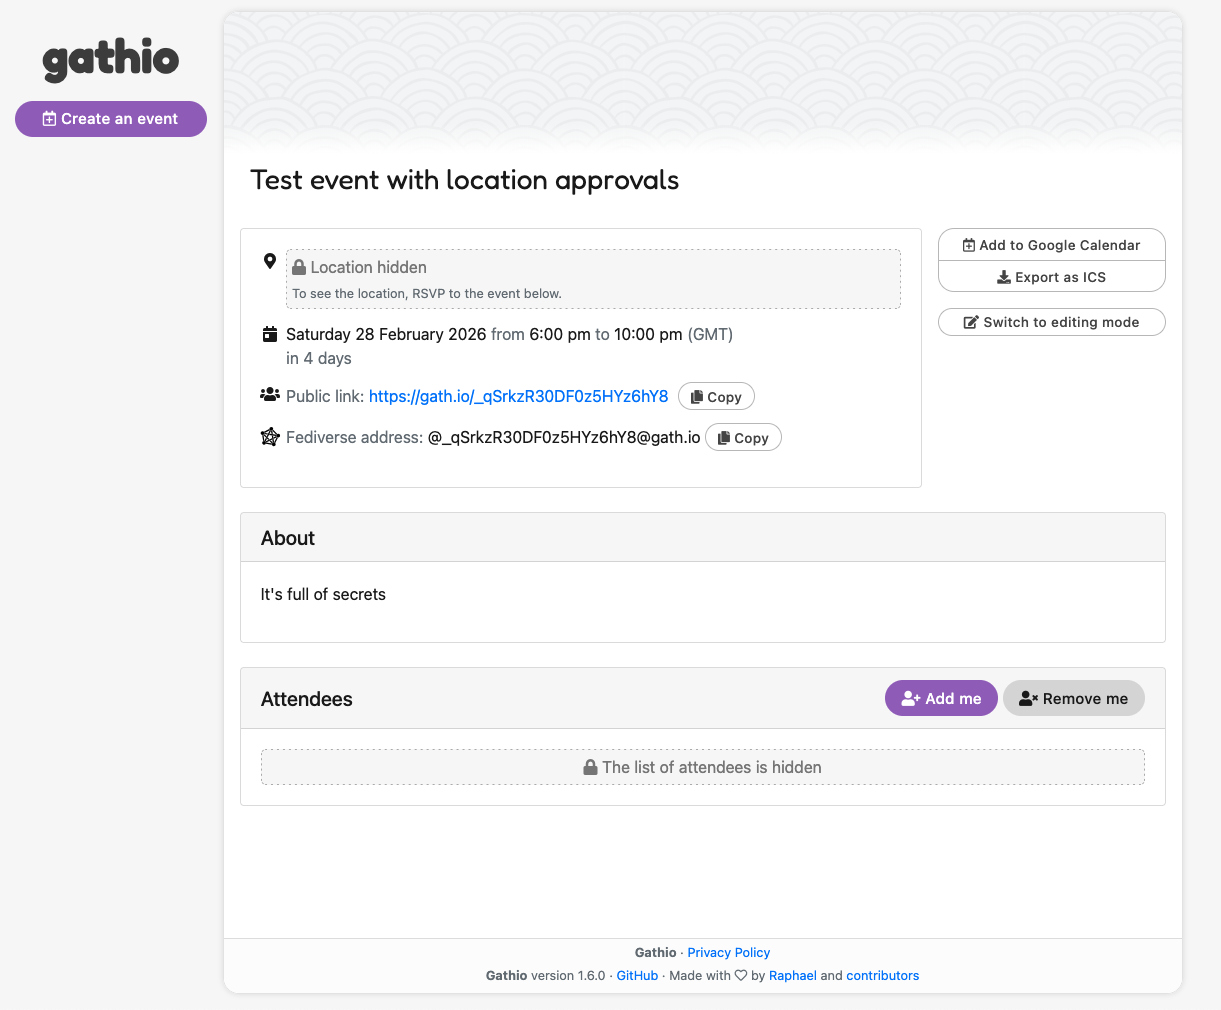1221x1010 pixels.
Task: Open the Privacy Policy
Action: (x=729, y=952)
